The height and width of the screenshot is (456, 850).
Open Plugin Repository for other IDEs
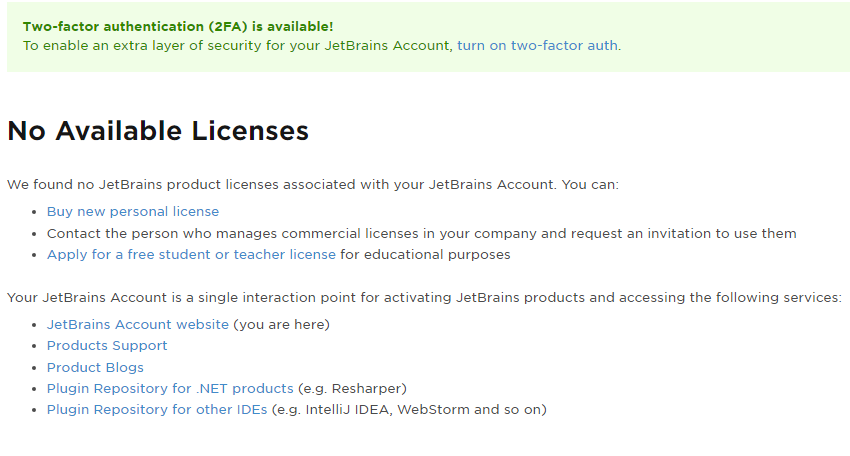pos(157,410)
